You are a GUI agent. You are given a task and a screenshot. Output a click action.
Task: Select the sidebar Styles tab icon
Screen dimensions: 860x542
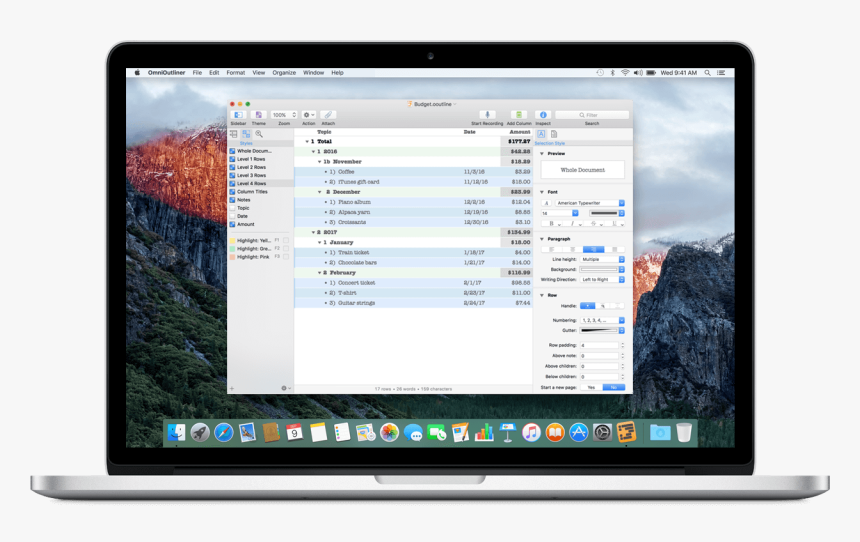click(246, 134)
